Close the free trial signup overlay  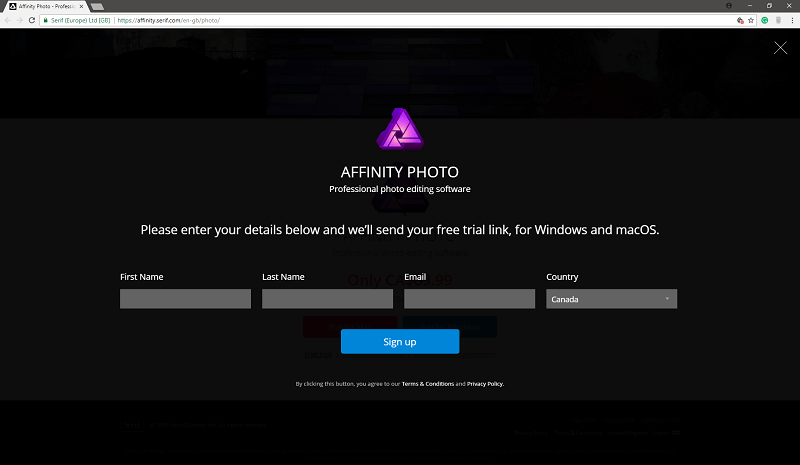pos(780,48)
